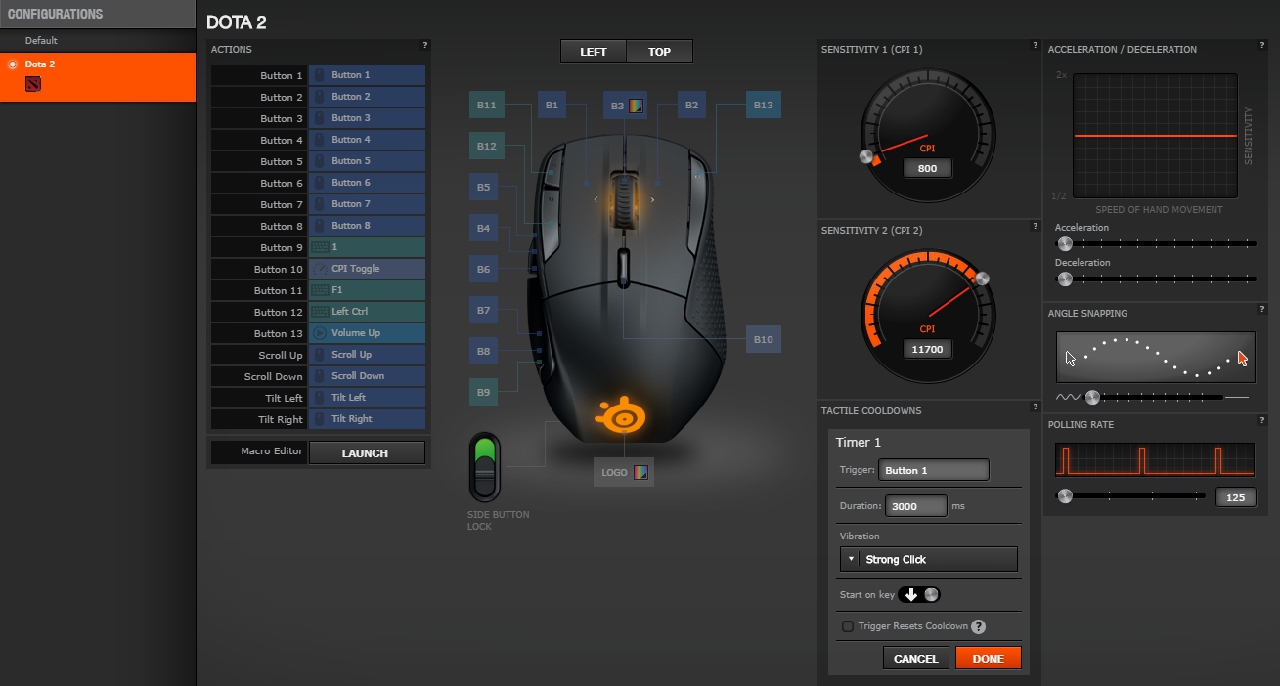Viewport: 1280px width, 686px height.
Task: Select the B13 marker on the mouse diagram
Action: coord(764,105)
